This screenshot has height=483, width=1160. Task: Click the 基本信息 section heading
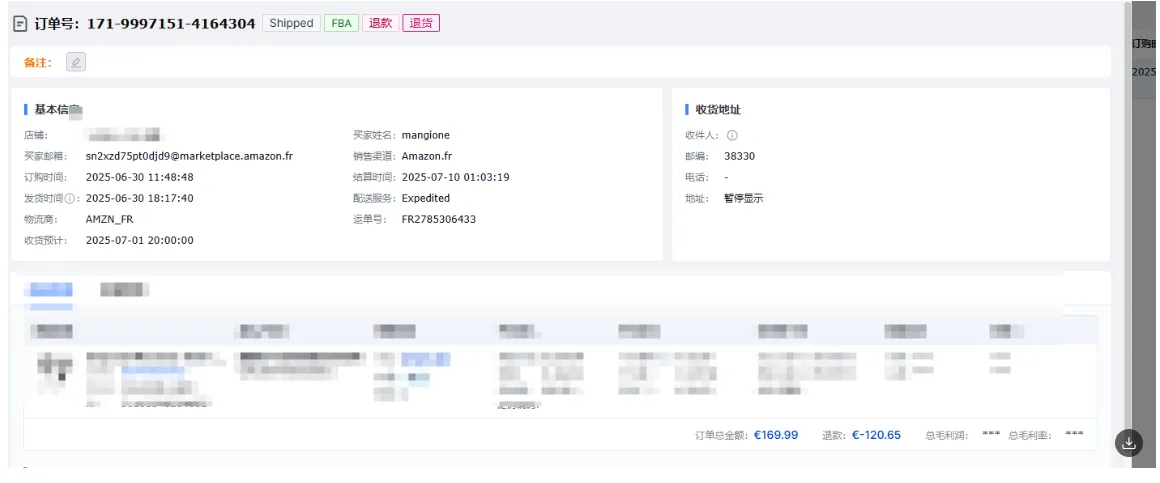pos(58,109)
